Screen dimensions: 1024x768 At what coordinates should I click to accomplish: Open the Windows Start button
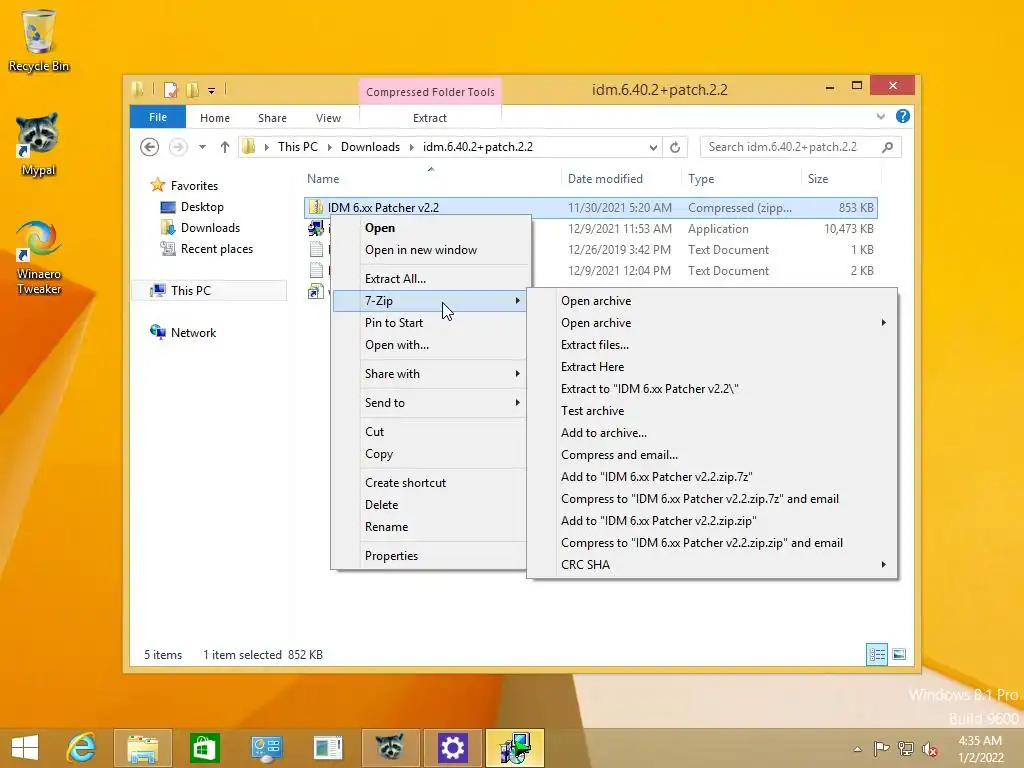point(25,748)
